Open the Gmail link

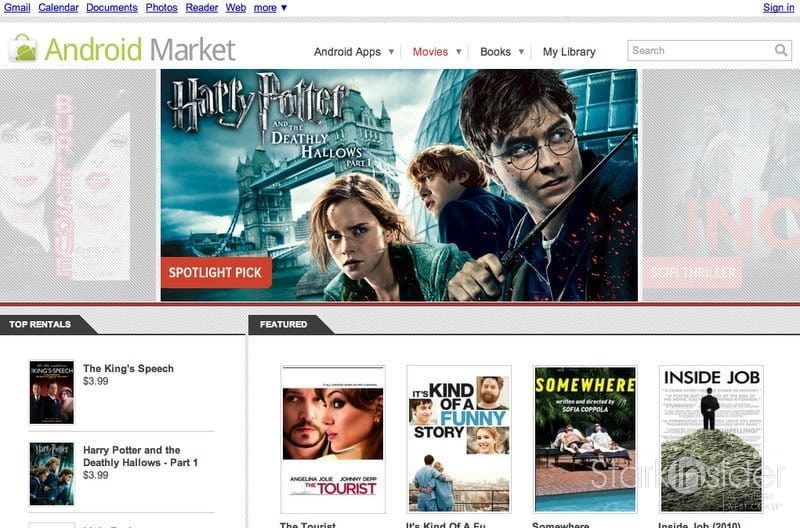(17, 8)
